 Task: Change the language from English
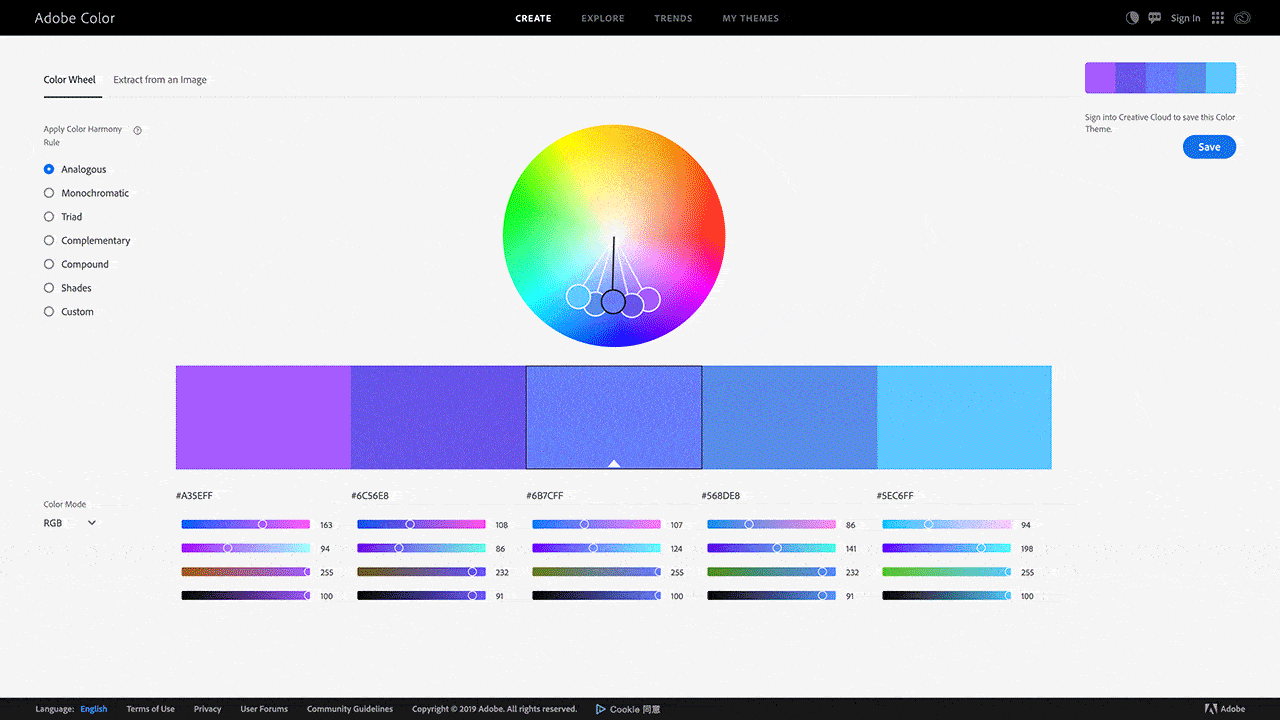(94, 709)
